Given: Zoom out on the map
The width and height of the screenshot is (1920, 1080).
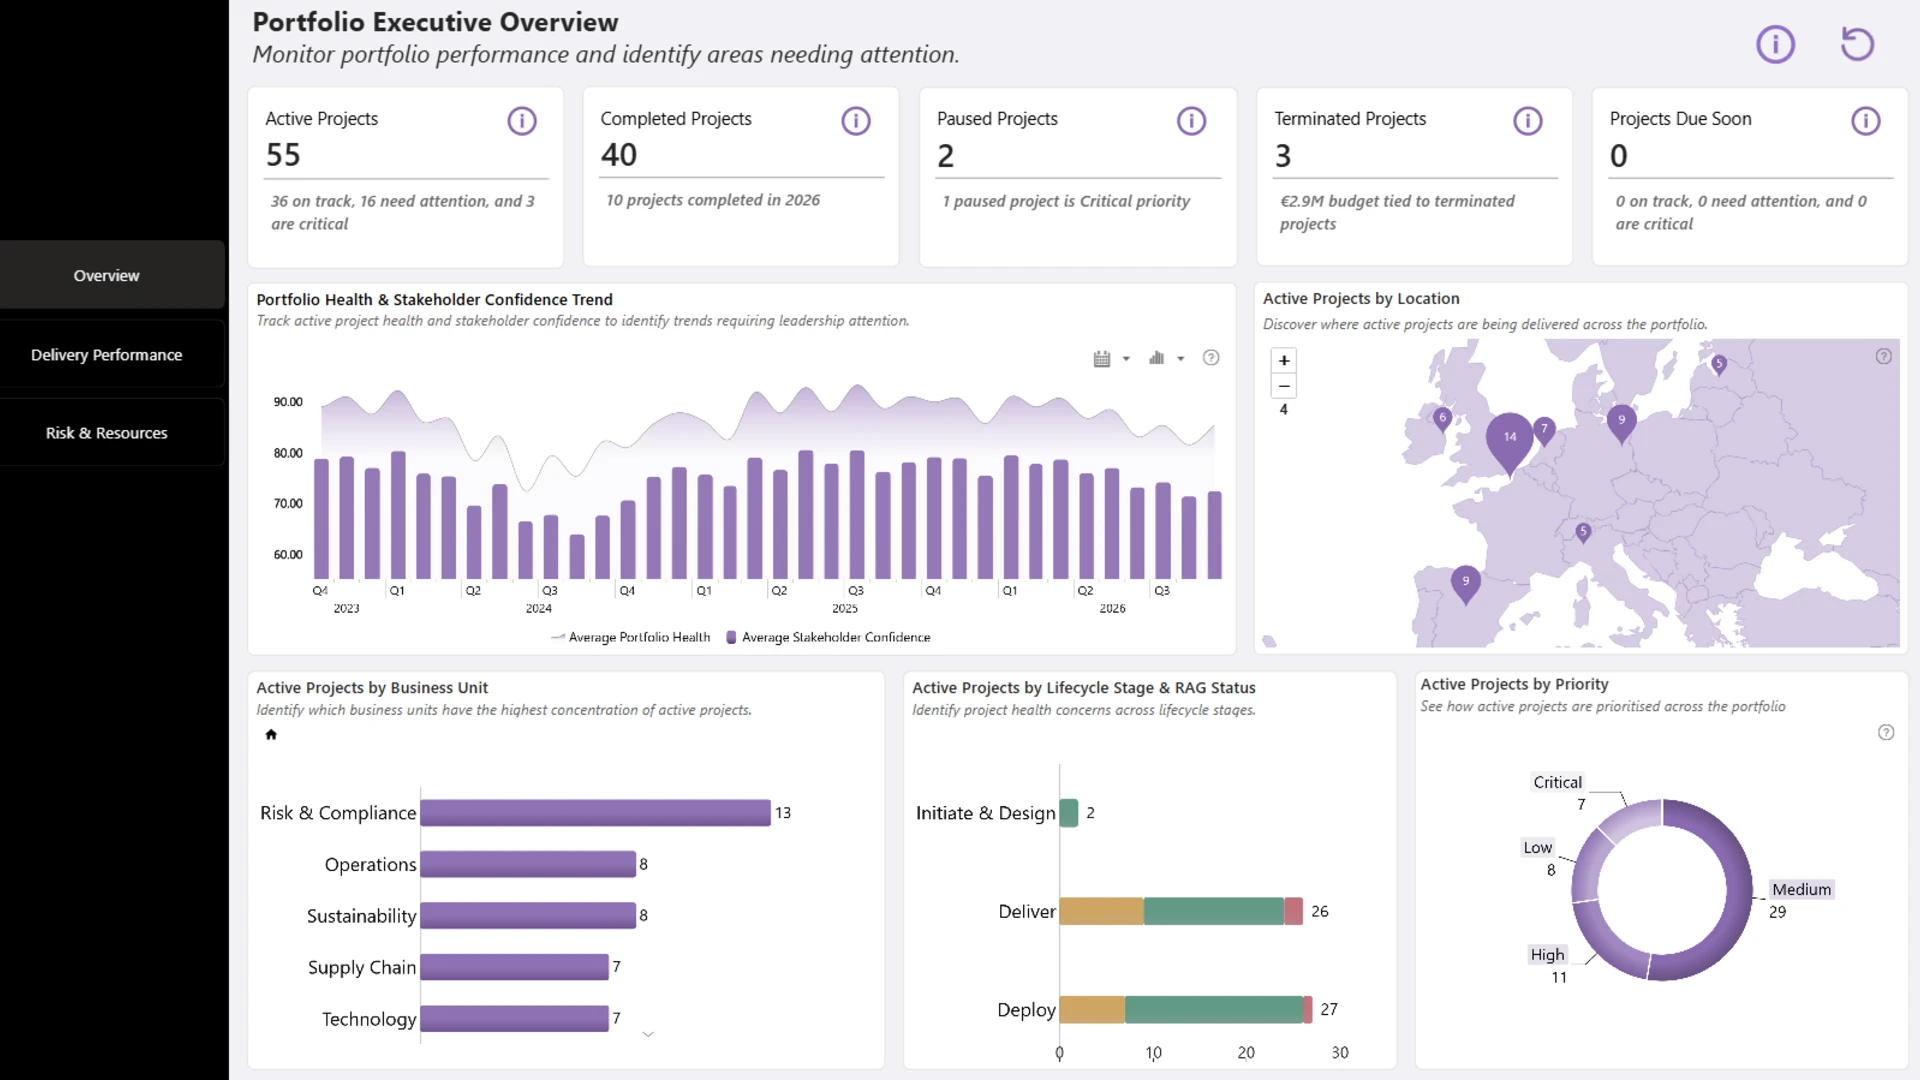Looking at the screenshot, I should click(x=1284, y=386).
